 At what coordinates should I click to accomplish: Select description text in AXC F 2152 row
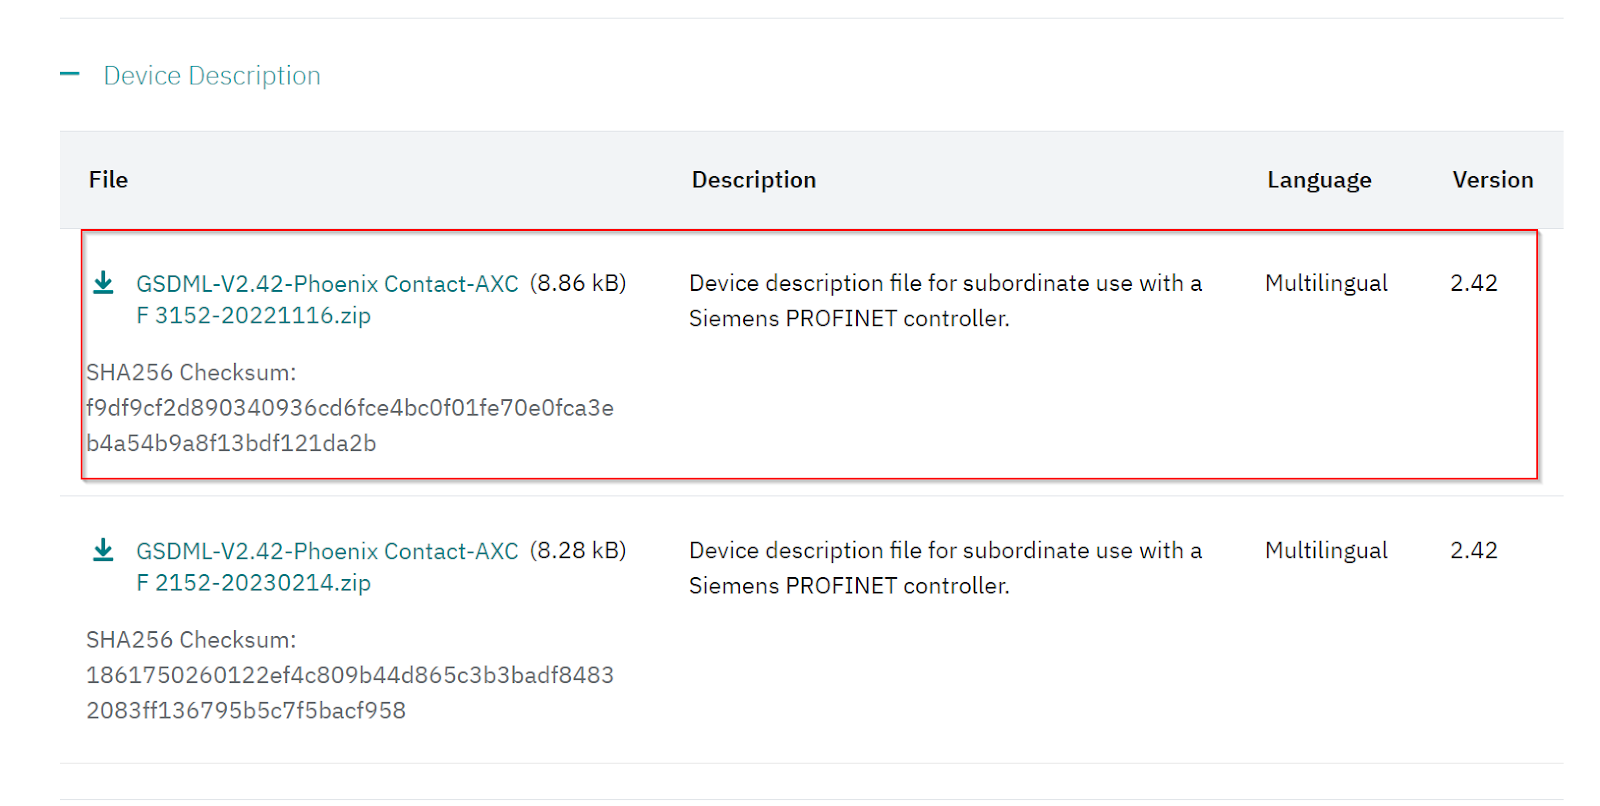point(945,567)
